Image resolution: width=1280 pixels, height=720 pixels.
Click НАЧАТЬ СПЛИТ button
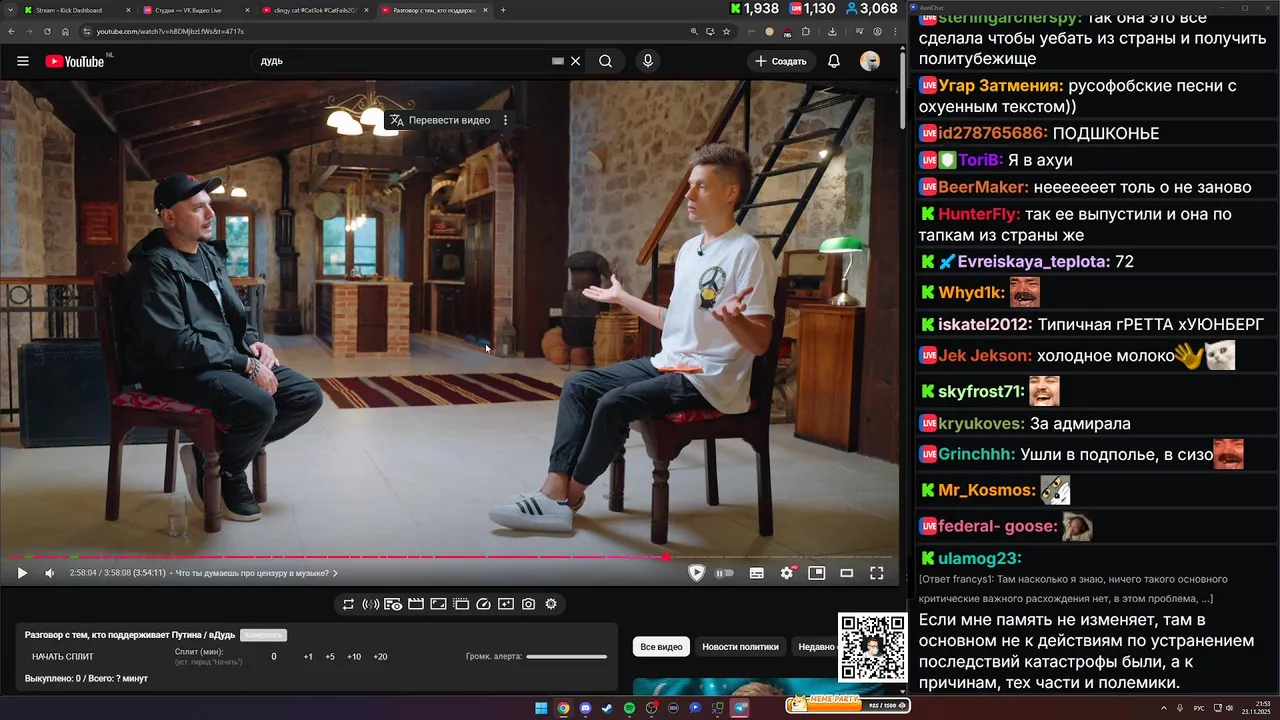(62, 657)
